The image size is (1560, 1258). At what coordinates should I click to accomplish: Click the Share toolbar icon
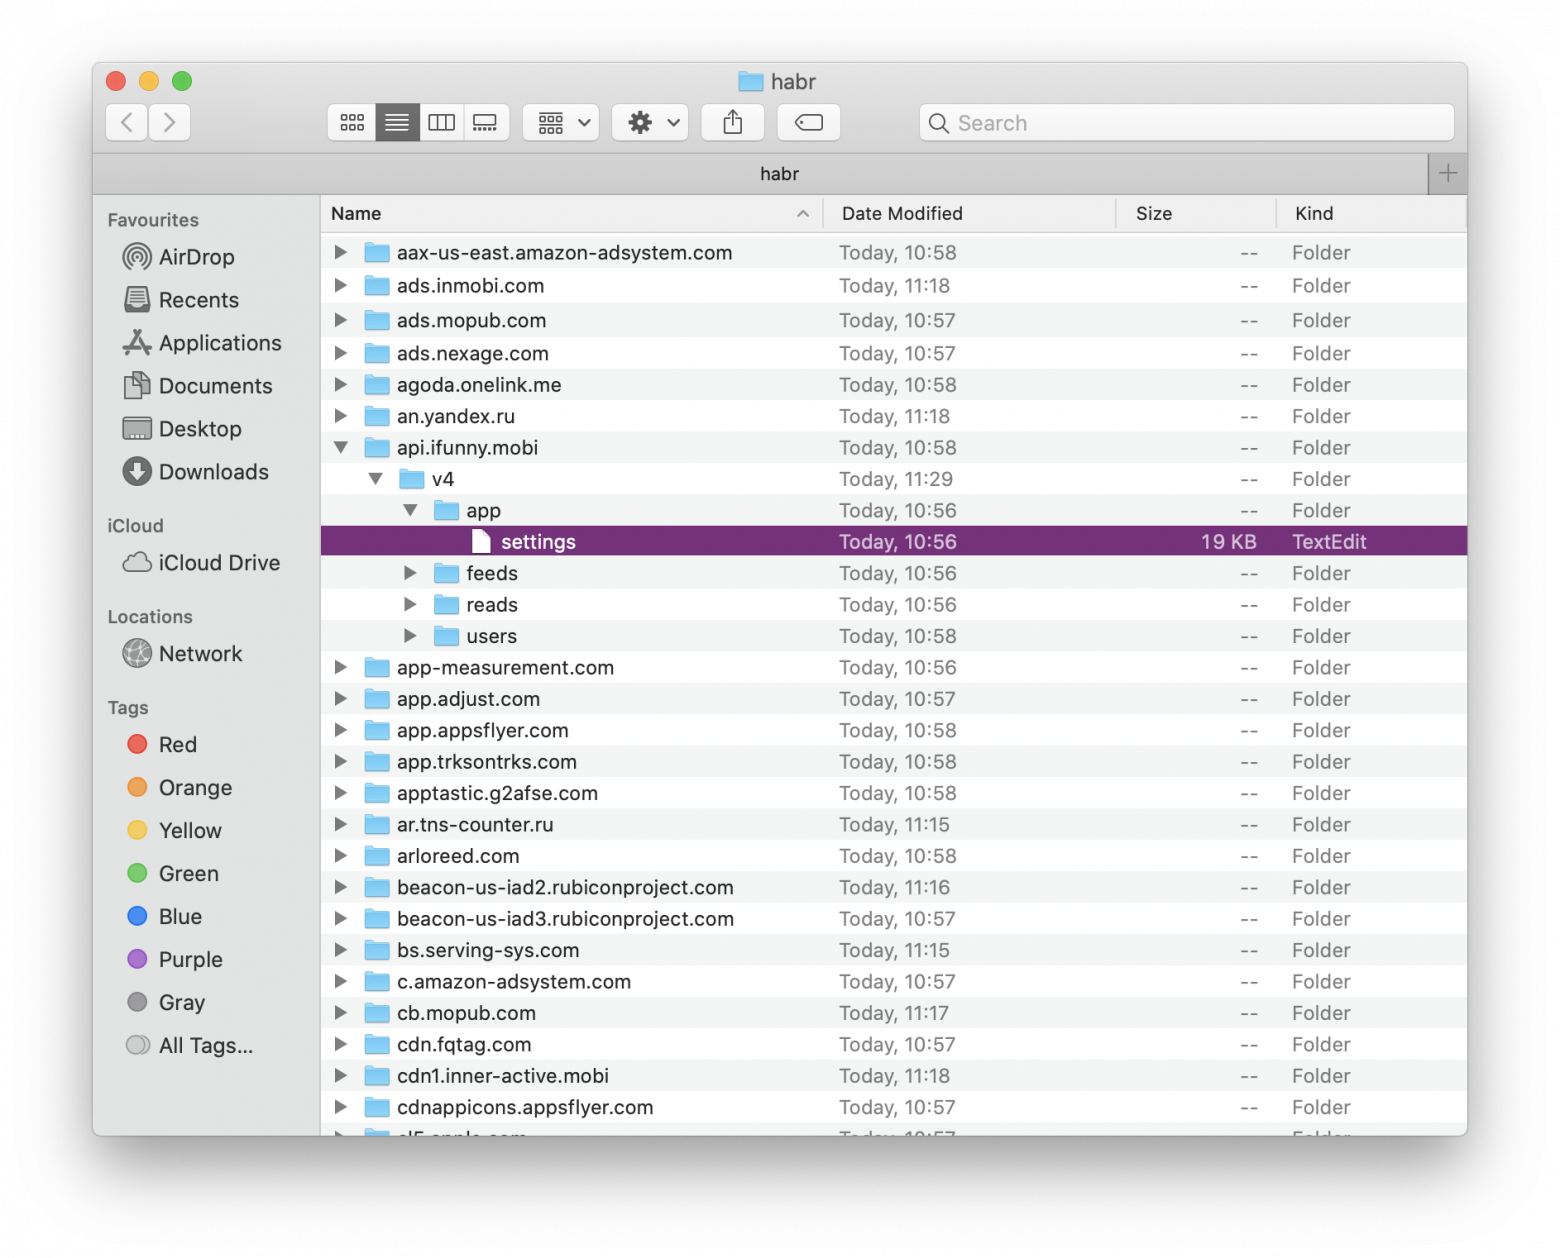[732, 122]
